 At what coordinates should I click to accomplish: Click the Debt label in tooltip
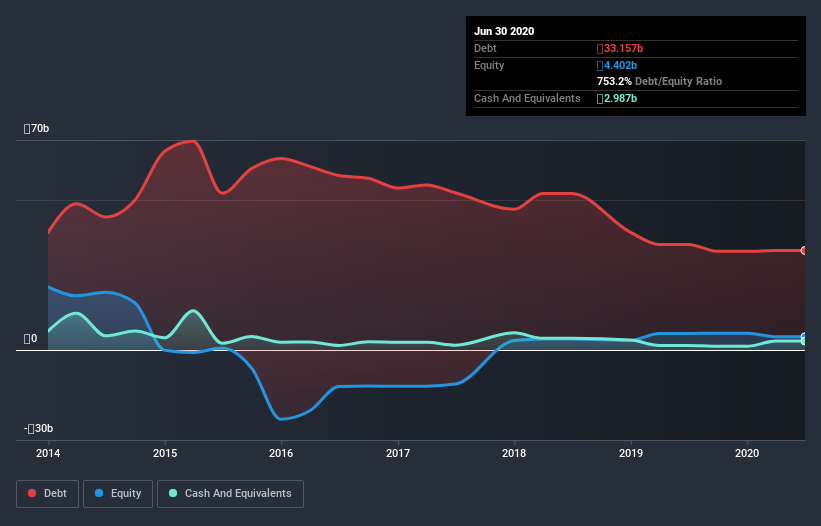pyautogui.click(x=485, y=49)
